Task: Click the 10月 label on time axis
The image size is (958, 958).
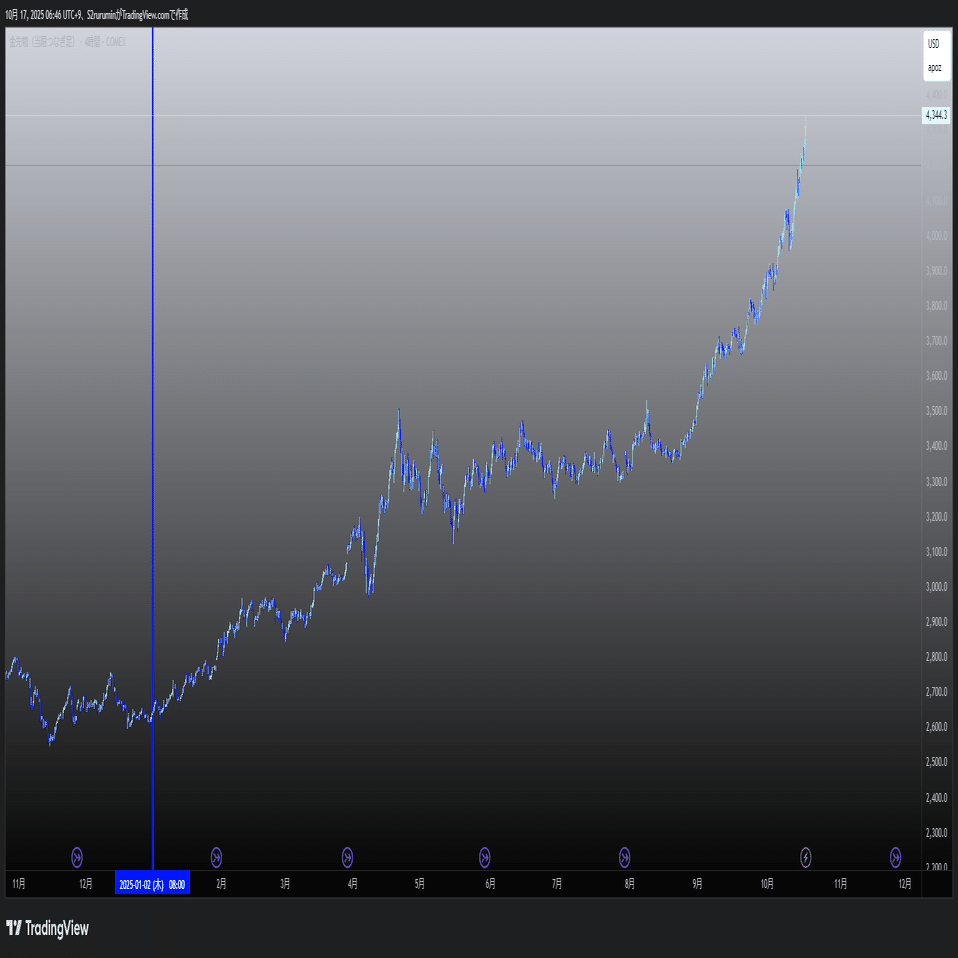Action: 767,884
